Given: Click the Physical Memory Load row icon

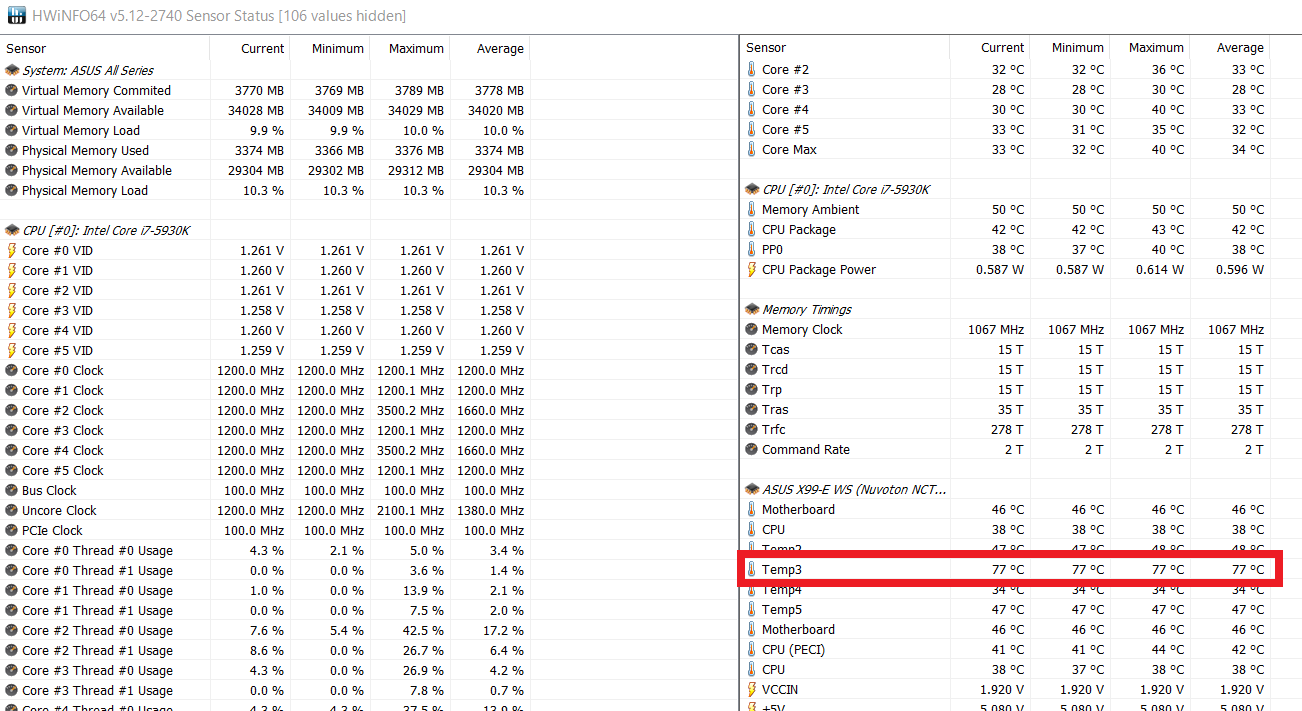Looking at the screenshot, I should 12,190.
